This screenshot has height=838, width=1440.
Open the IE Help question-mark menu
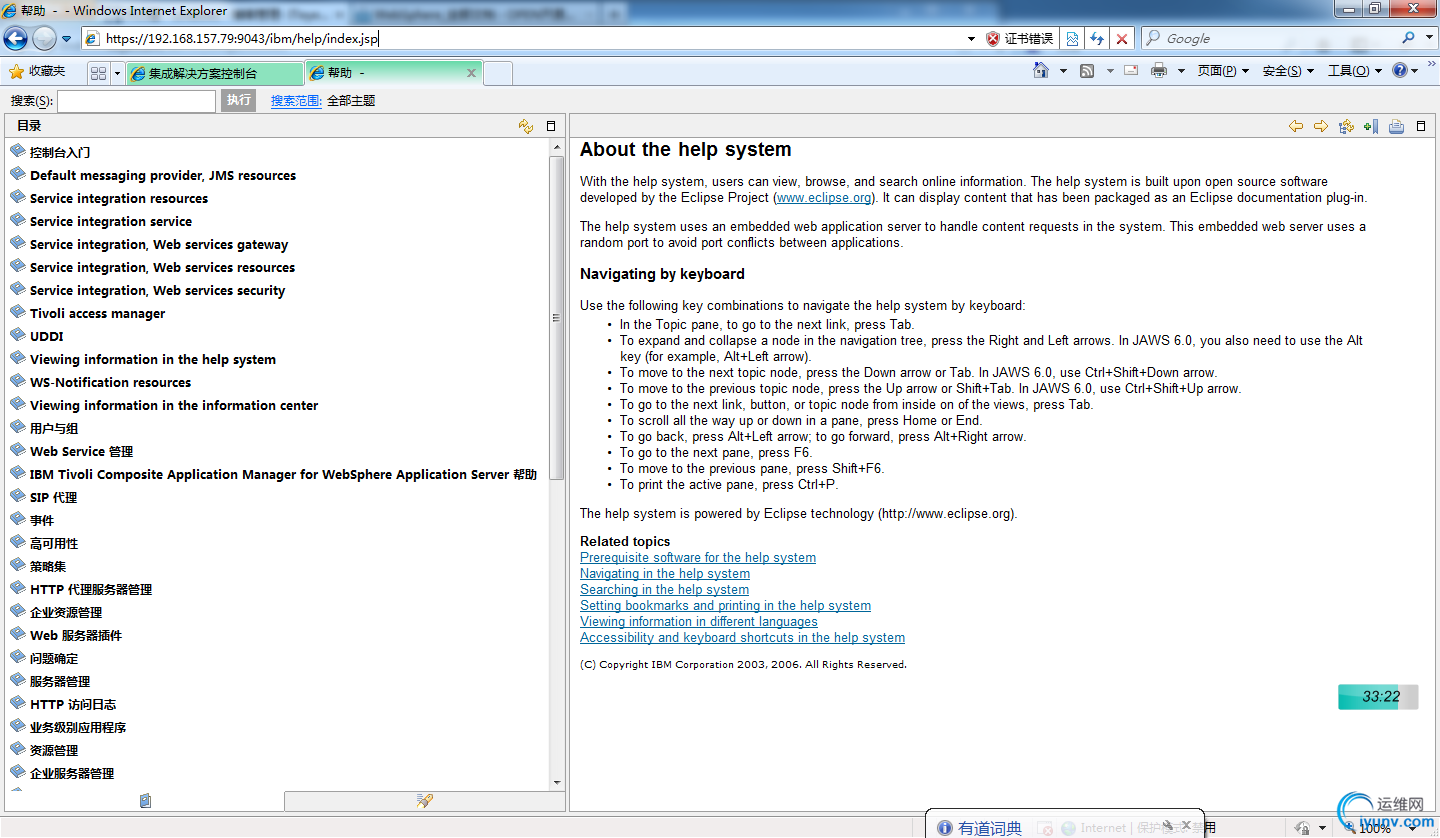[x=1405, y=71]
